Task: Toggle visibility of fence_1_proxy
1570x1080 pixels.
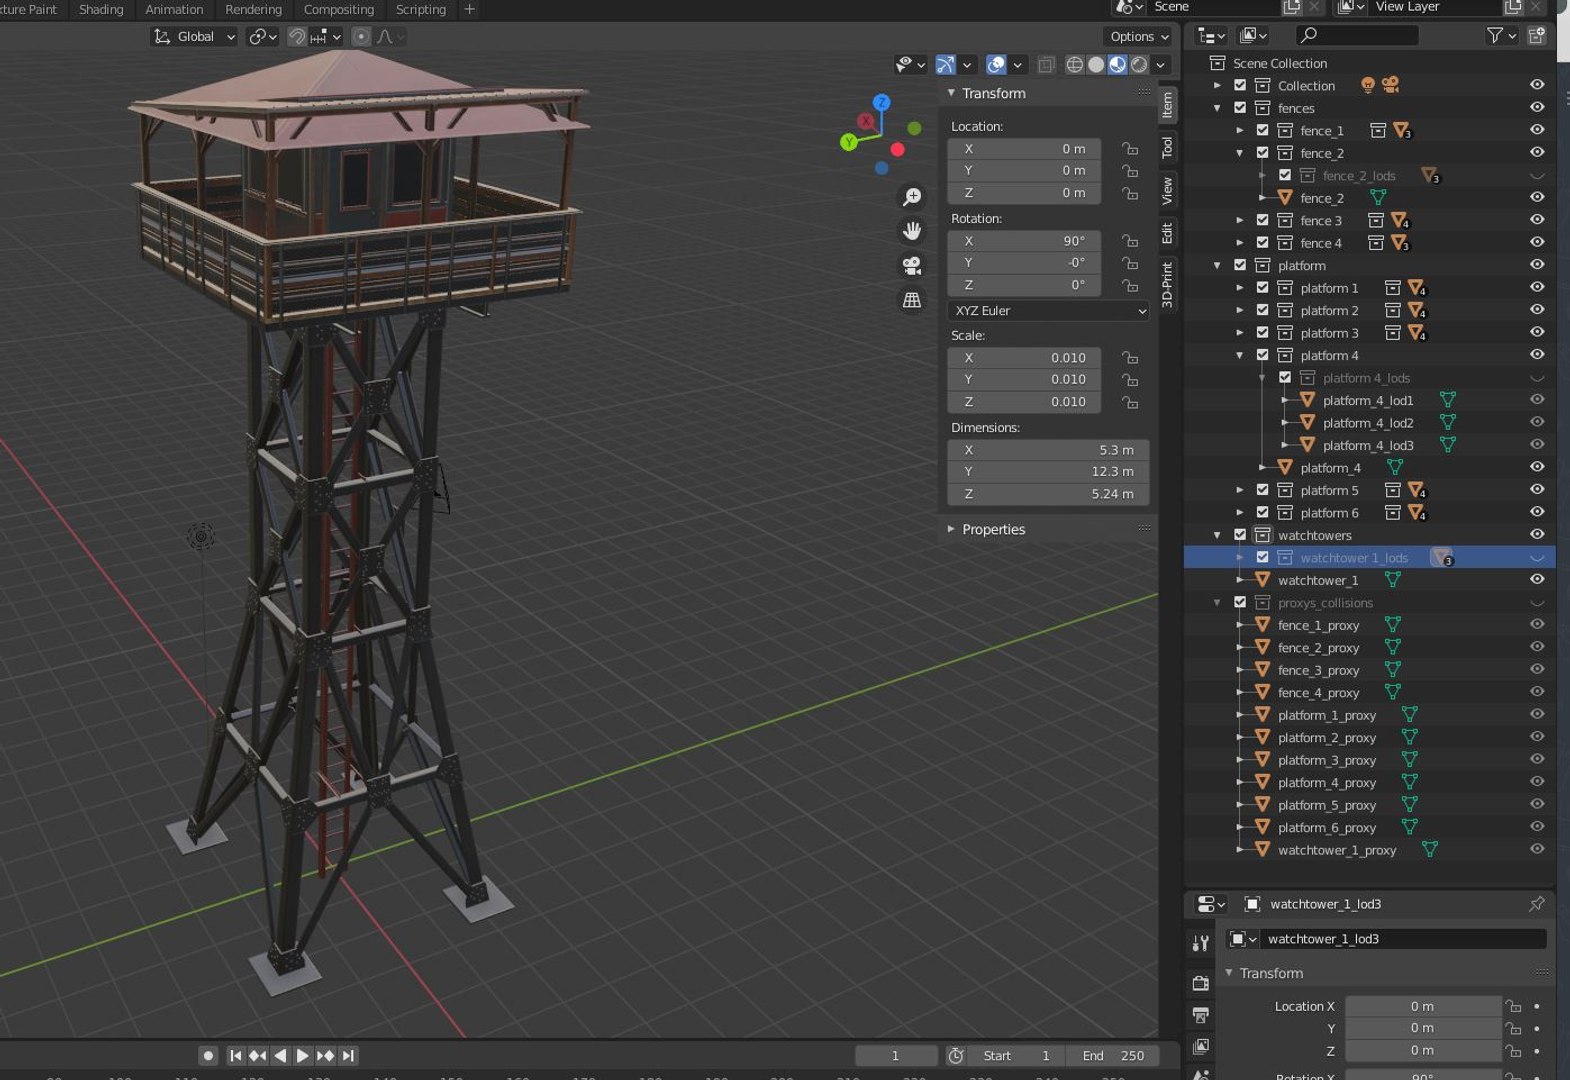Action: (x=1537, y=624)
